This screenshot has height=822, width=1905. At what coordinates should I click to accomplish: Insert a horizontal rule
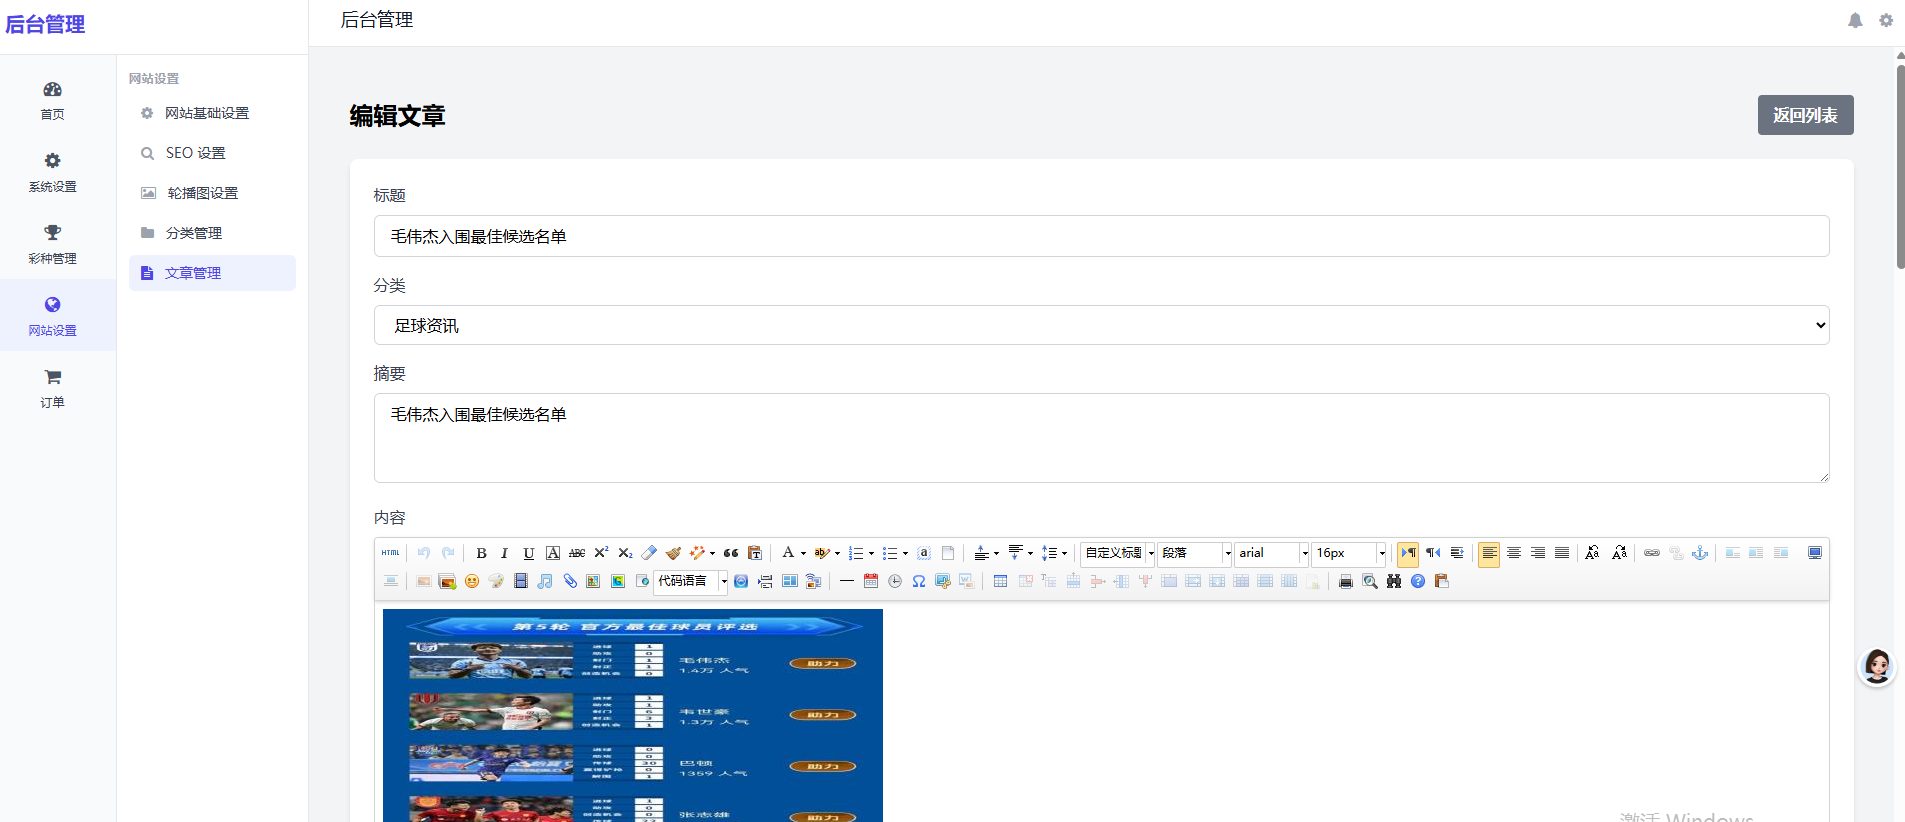[847, 581]
